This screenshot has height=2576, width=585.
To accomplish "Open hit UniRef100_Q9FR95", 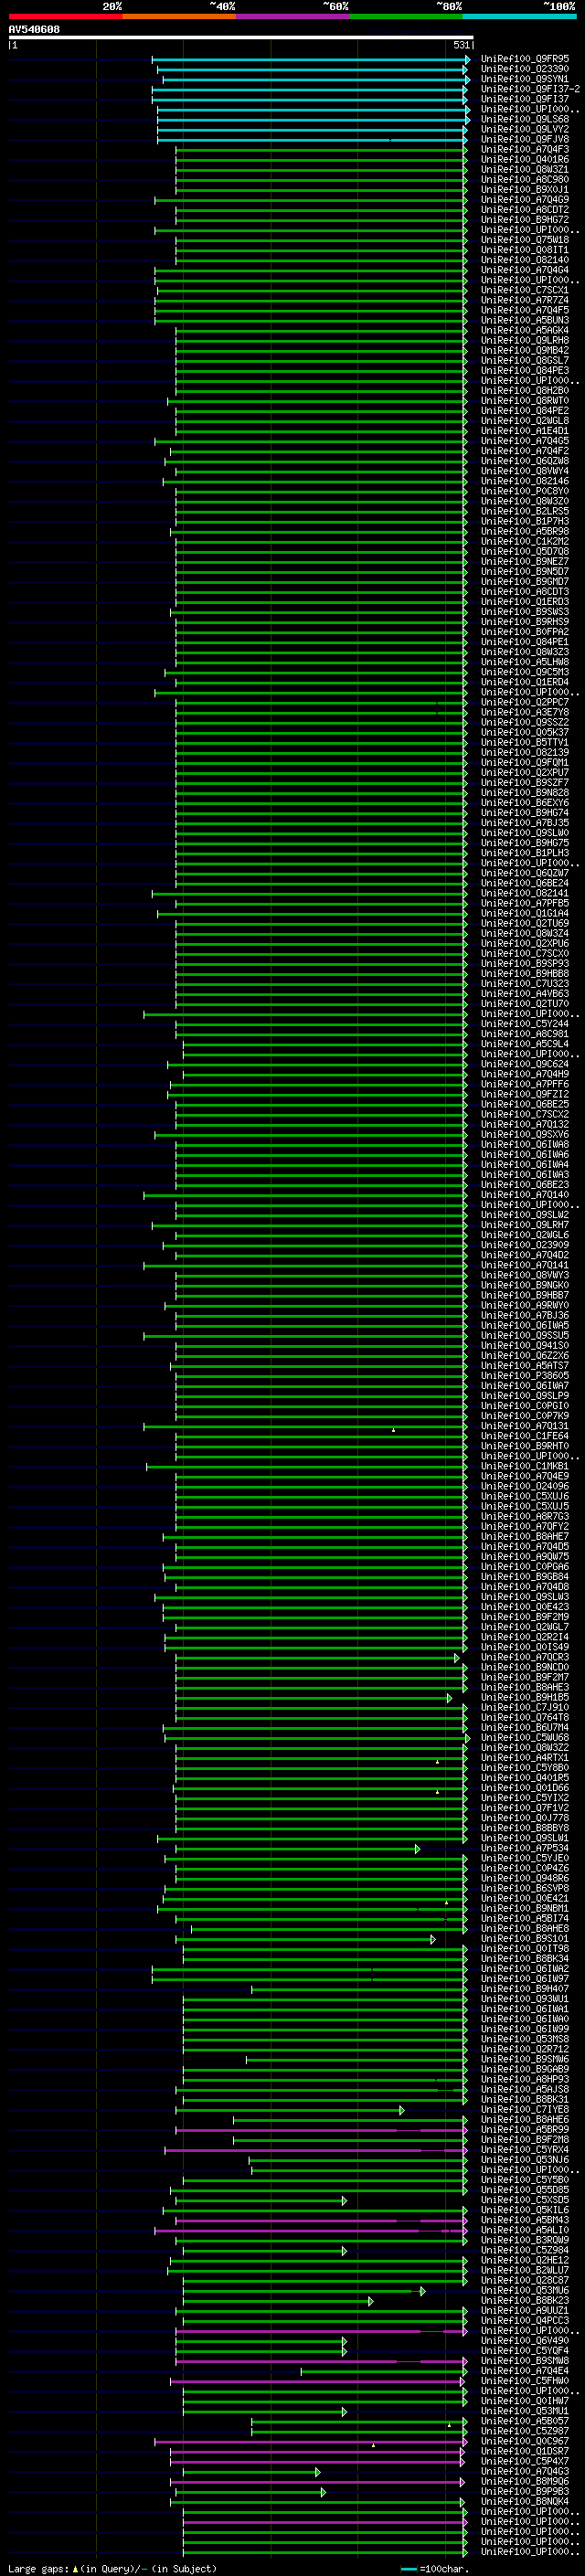I will (x=525, y=59).
